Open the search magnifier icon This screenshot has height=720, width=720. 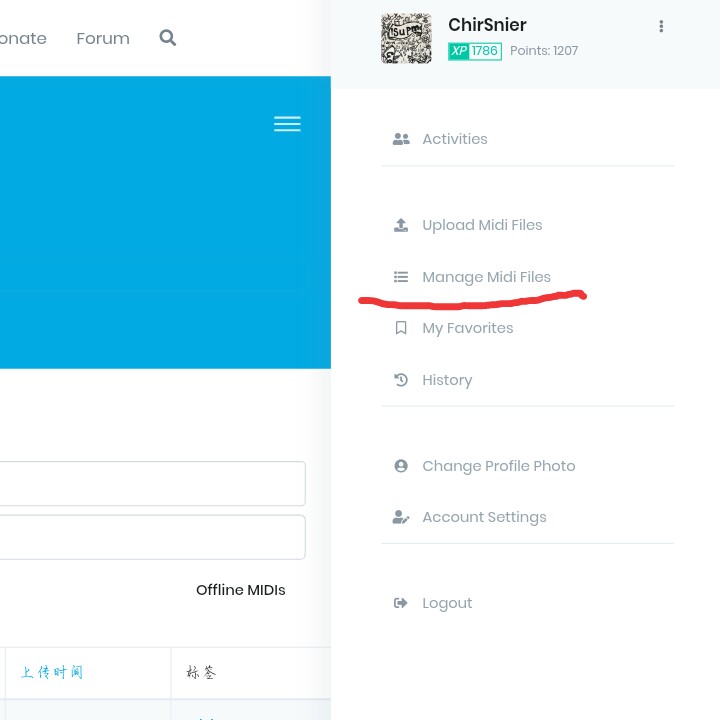[x=168, y=38]
